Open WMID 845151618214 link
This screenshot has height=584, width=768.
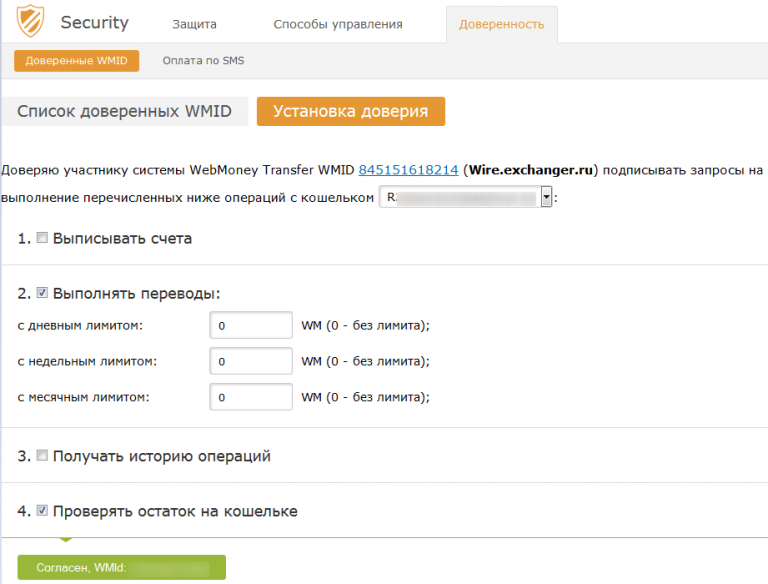(408, 171)
